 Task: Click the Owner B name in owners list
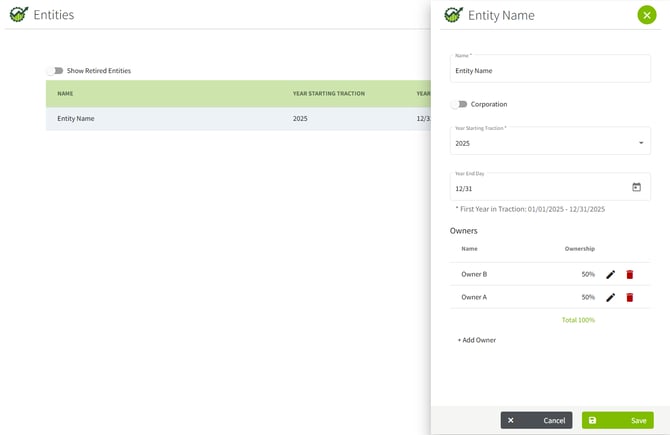point(474,274)
